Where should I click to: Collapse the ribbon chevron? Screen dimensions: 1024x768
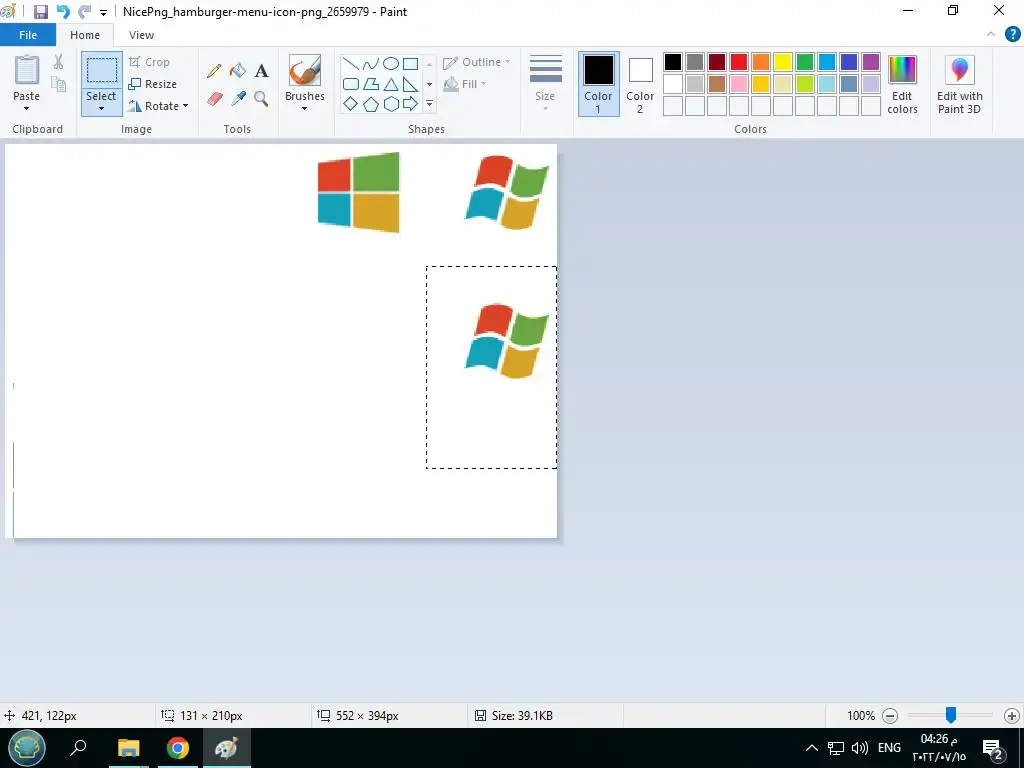991,35
